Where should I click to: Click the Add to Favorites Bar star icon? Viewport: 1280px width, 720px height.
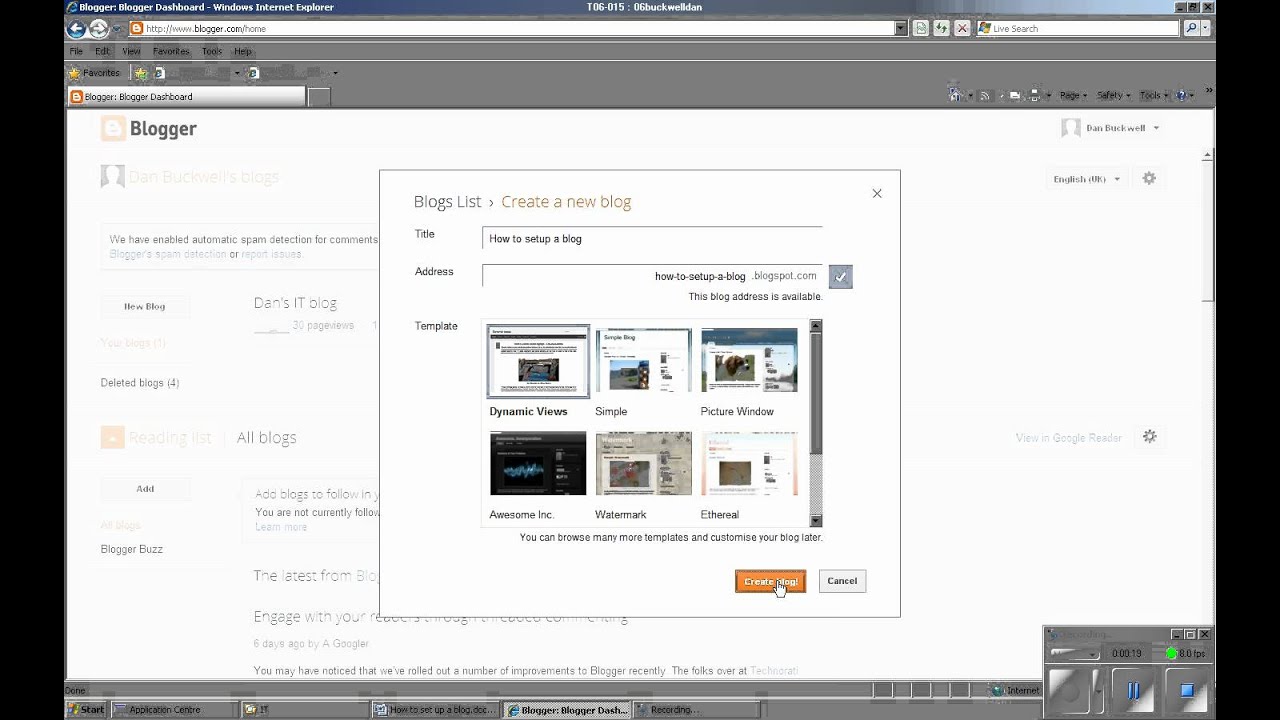tap(141, 73)
